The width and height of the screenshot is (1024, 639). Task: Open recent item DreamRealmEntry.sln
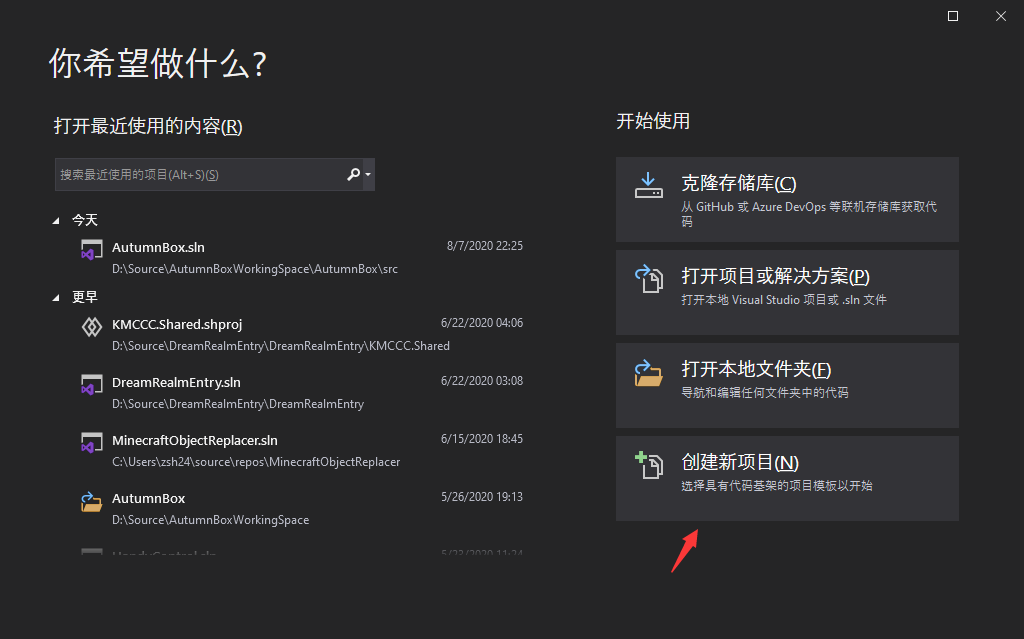[176, 382]
